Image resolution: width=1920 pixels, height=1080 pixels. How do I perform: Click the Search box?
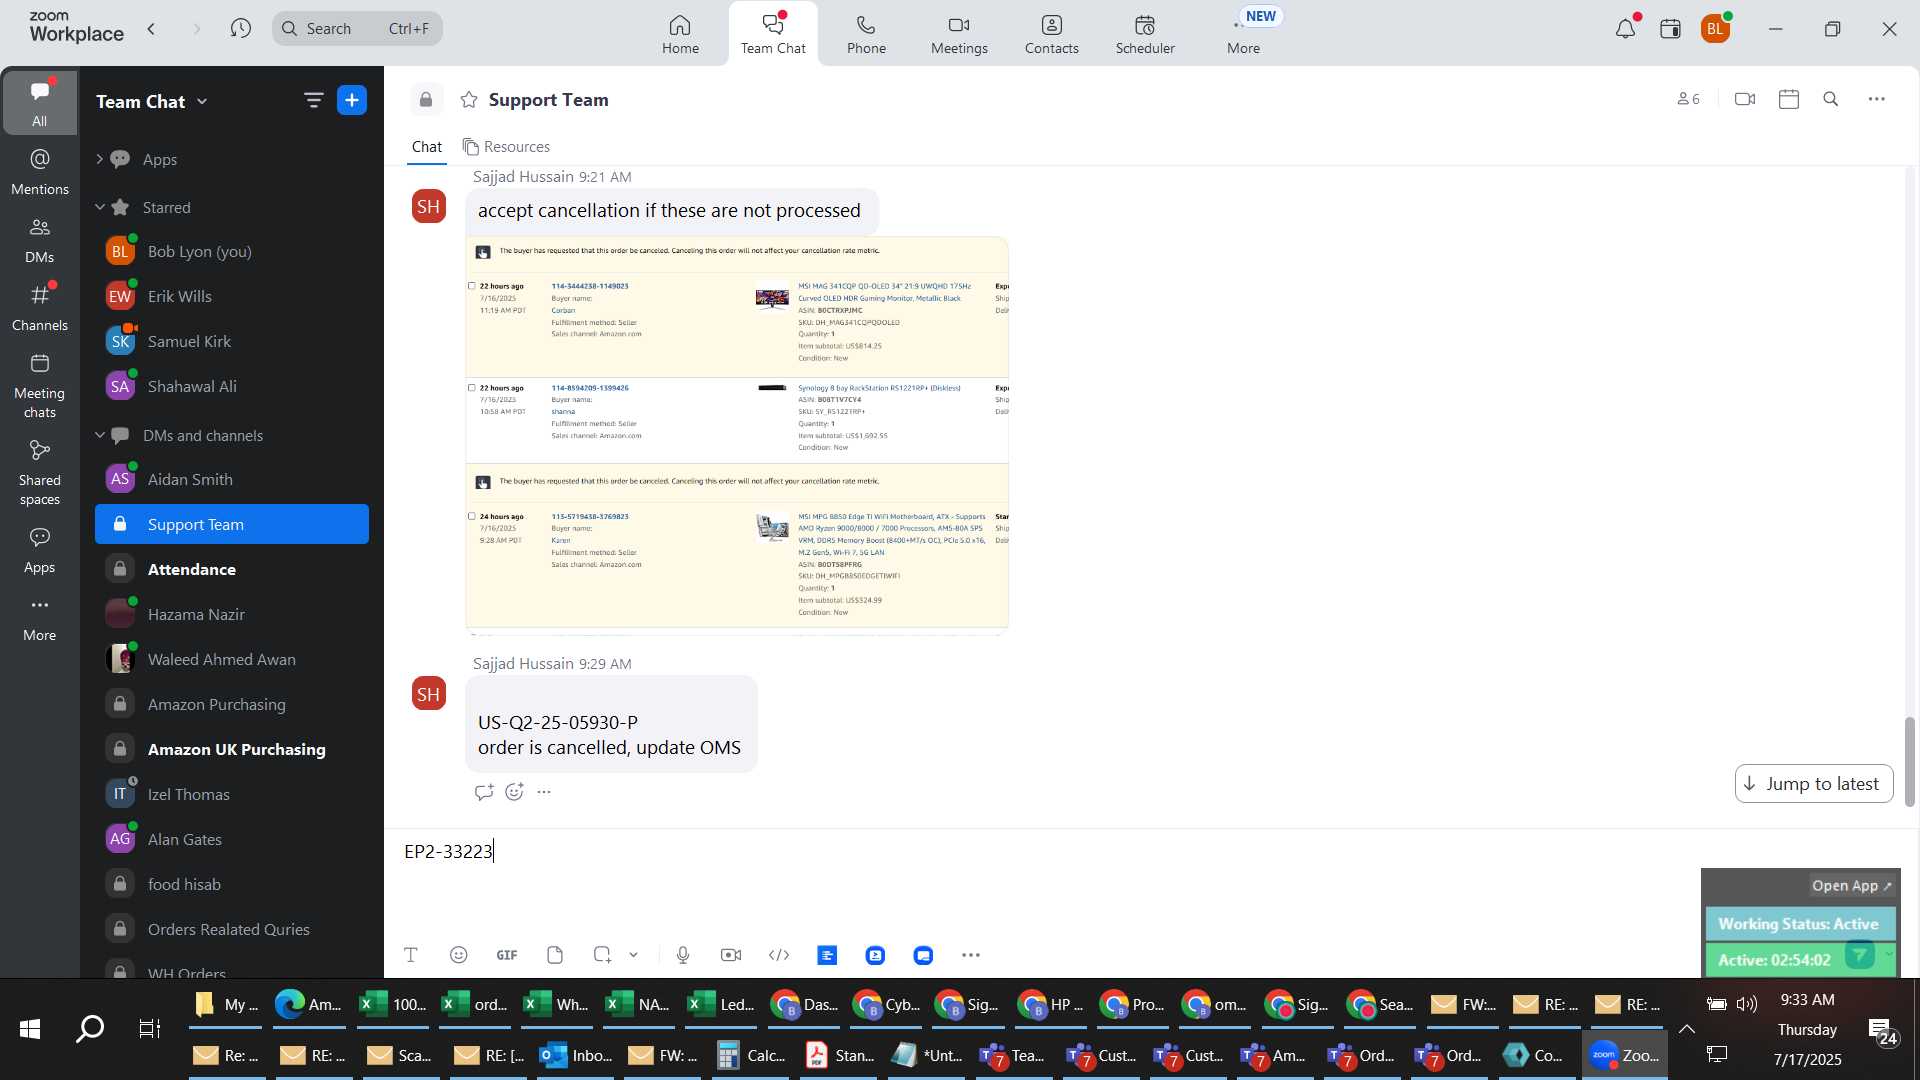coord(357,28)
